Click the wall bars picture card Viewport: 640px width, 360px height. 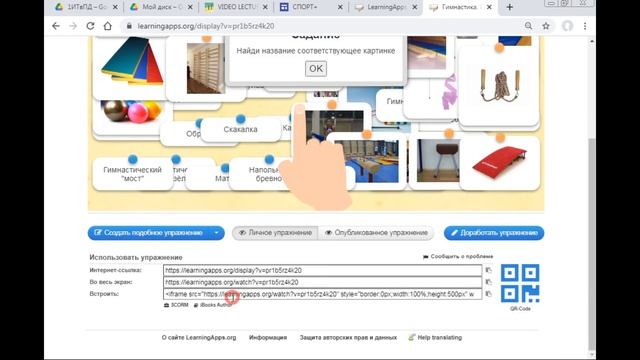pyautogui.click(x=206, y=68)
